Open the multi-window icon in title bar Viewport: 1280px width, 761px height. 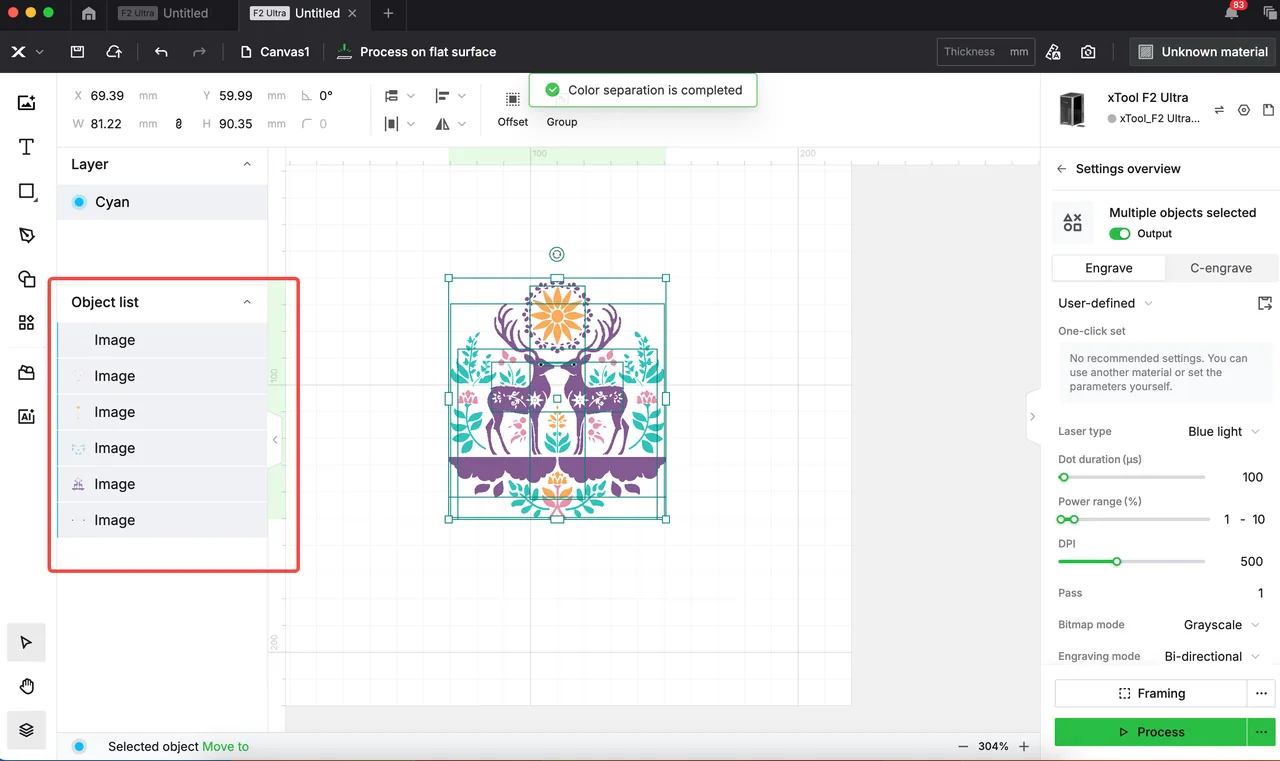[x=1269, y=13]
